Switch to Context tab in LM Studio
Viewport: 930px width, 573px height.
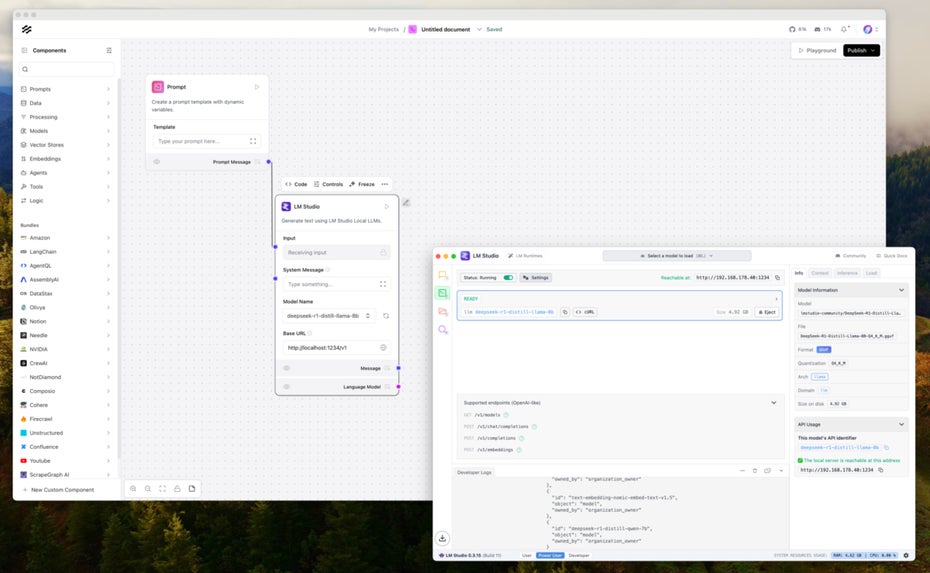(820, 273)
